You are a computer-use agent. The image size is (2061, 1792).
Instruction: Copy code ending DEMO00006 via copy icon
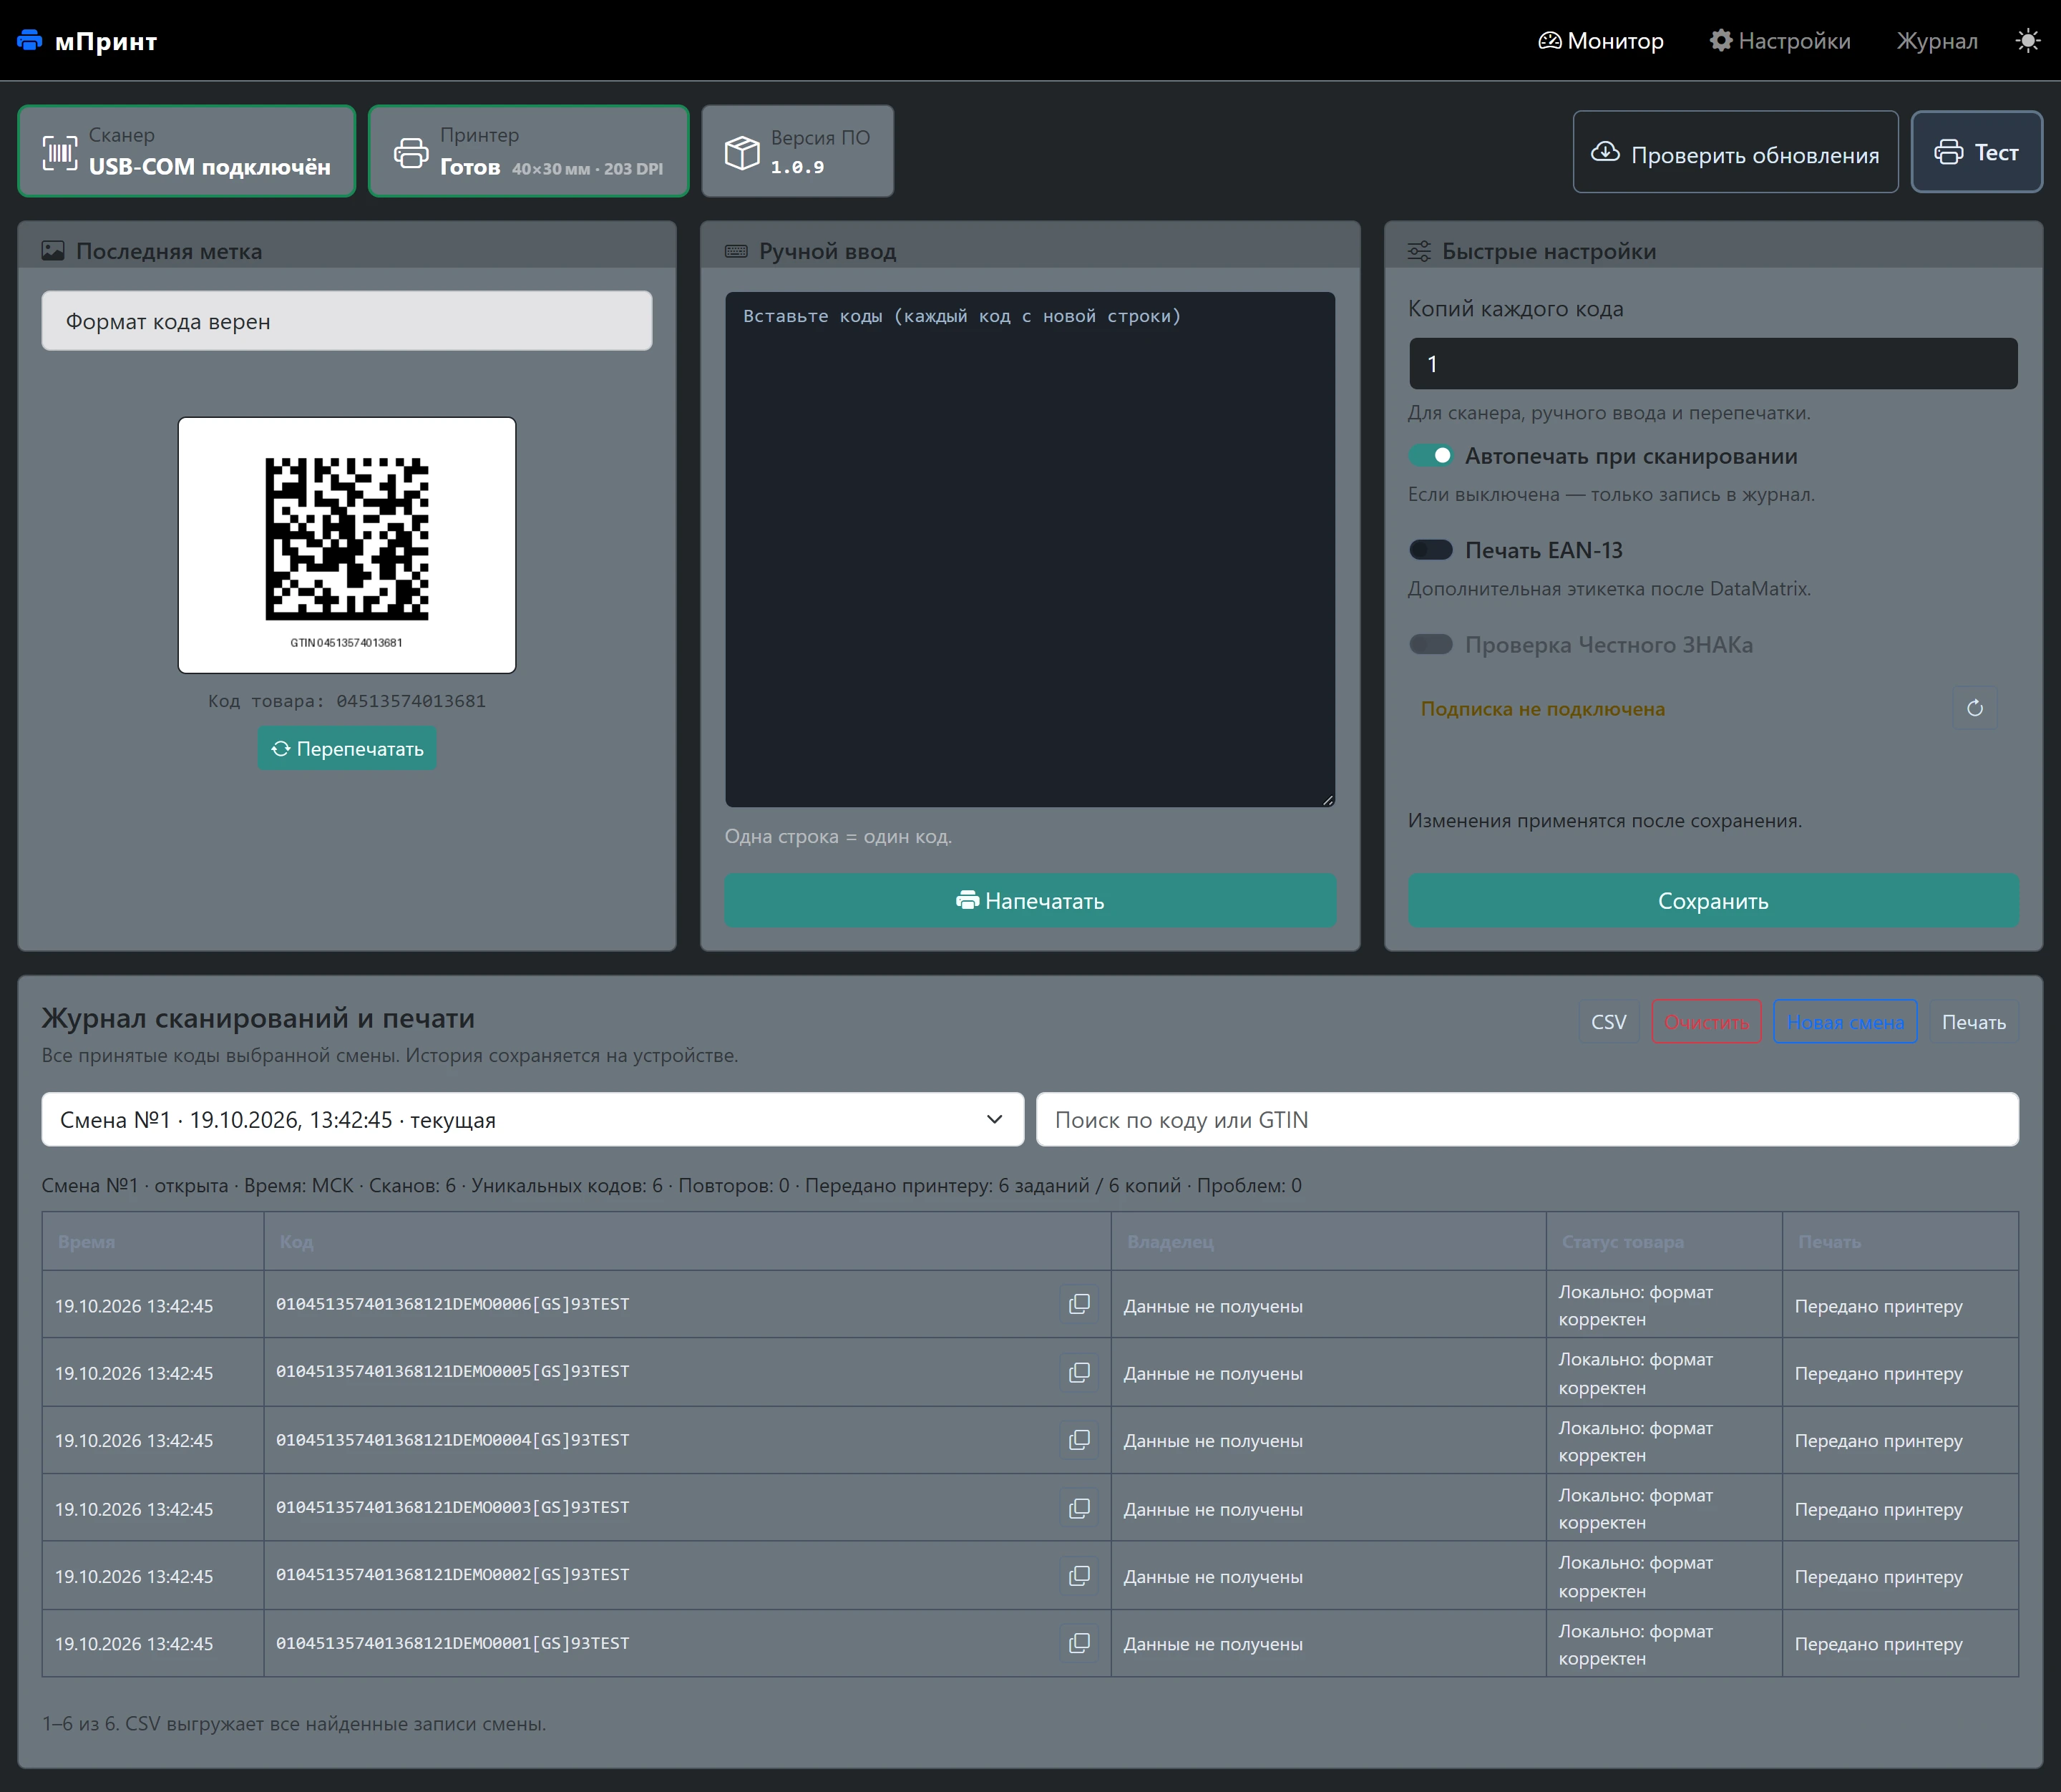[1079, 1304]
